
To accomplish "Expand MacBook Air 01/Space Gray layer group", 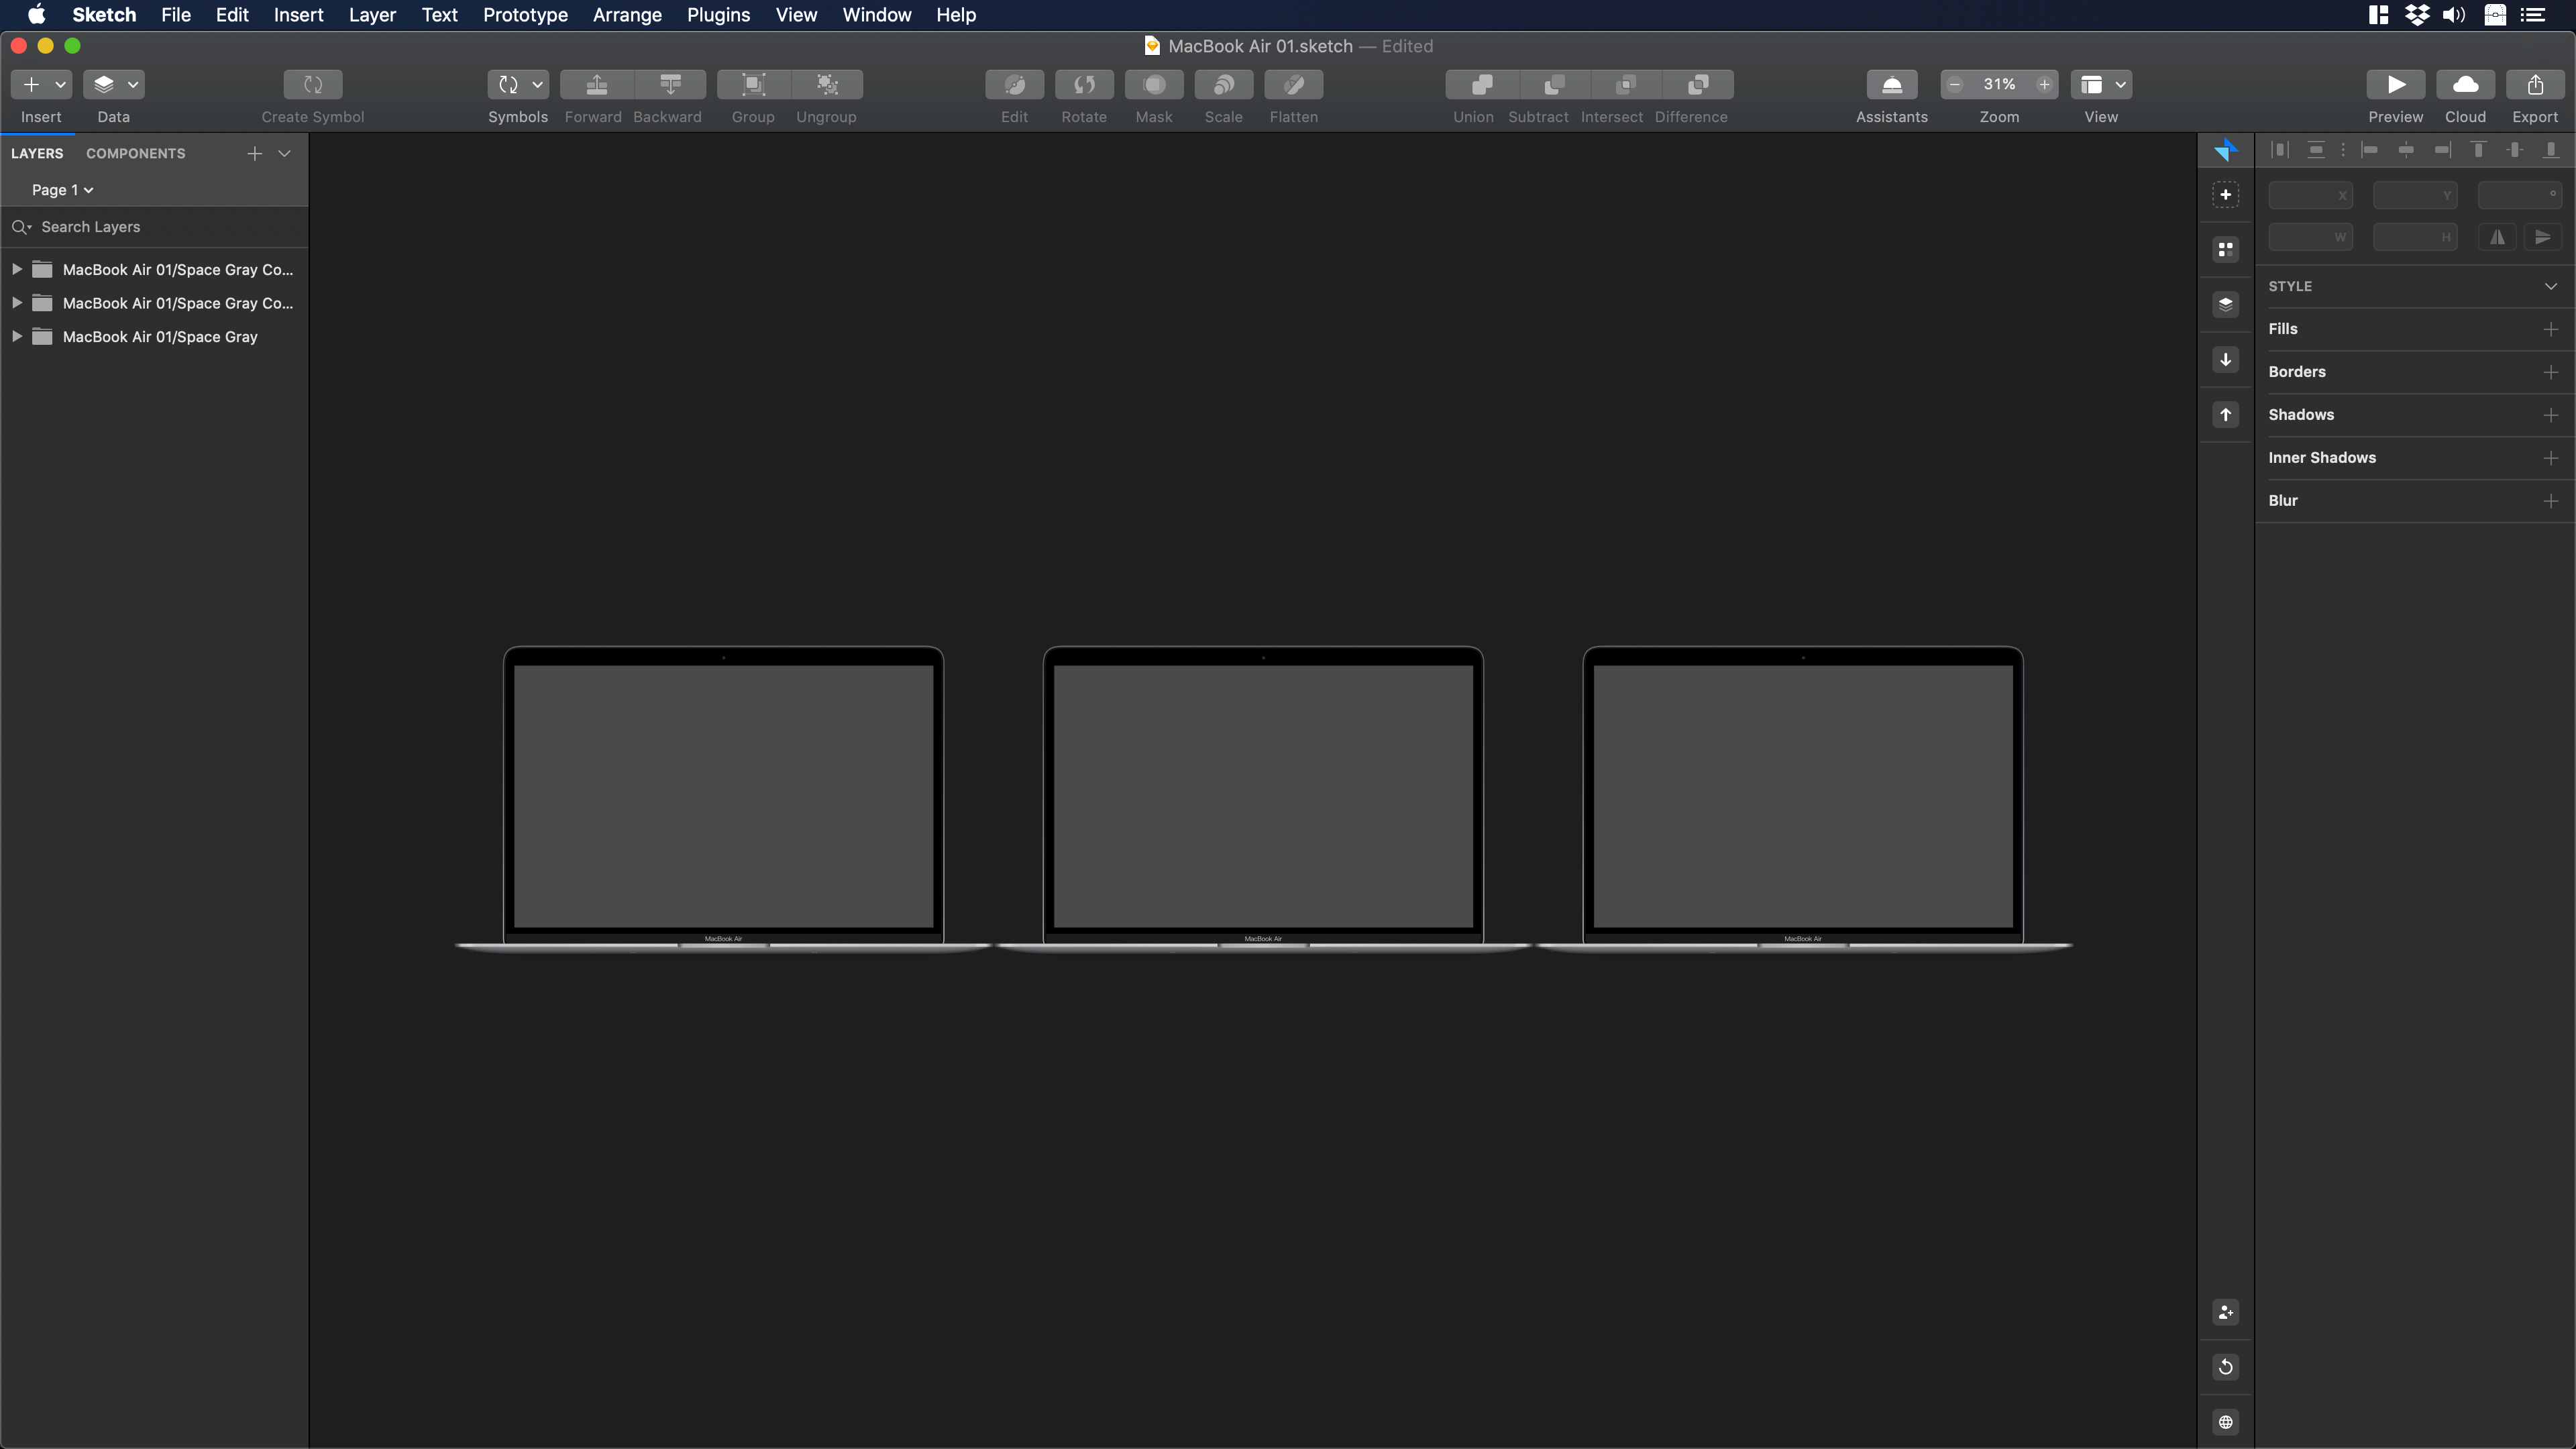I will click(x=17, y=337).
